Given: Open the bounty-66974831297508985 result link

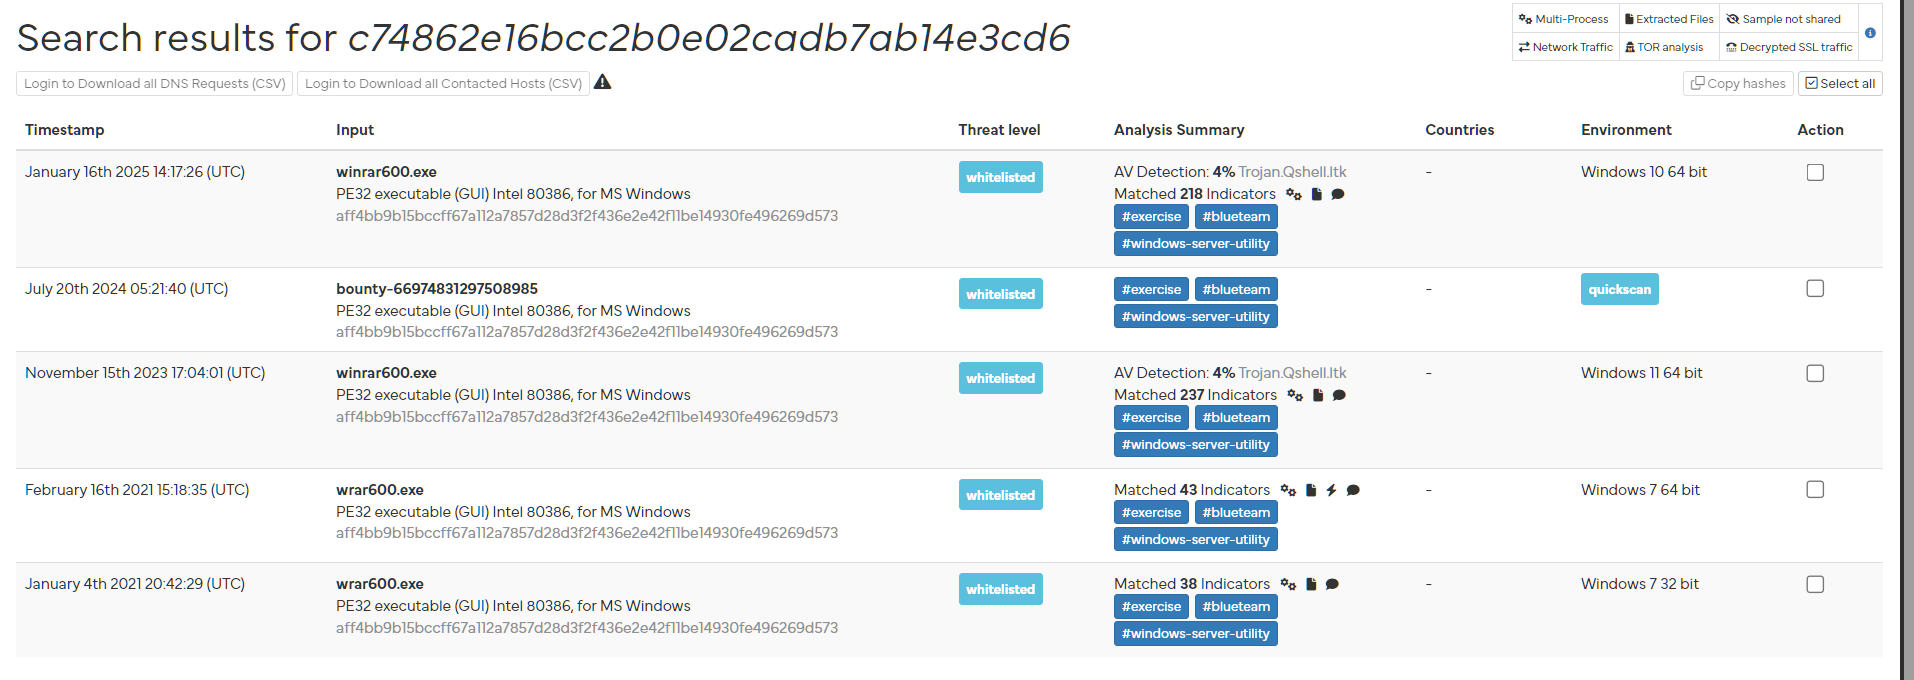Looking at the screenshot, I should point(436,289).
